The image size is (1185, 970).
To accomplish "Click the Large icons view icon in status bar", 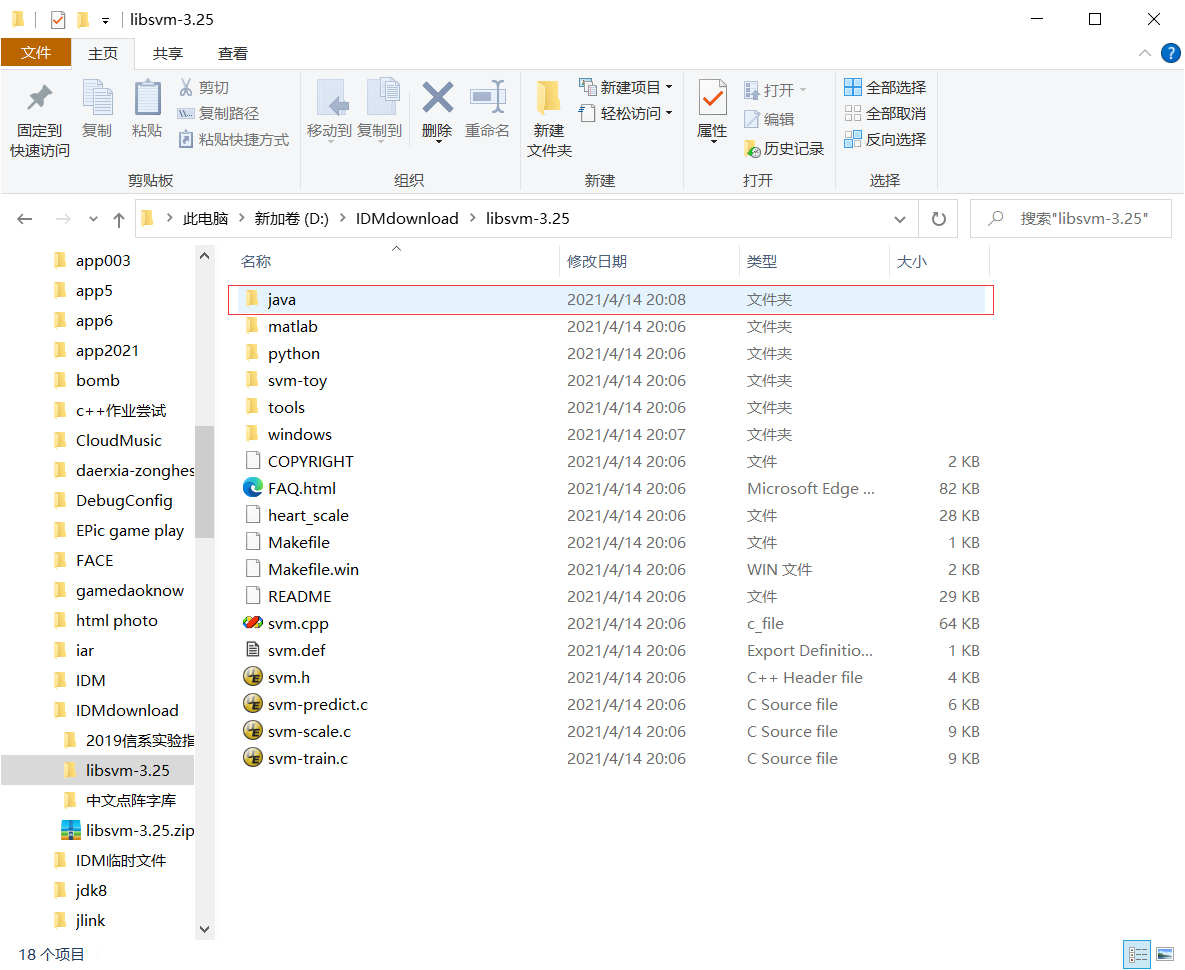I will [1165, 954].
